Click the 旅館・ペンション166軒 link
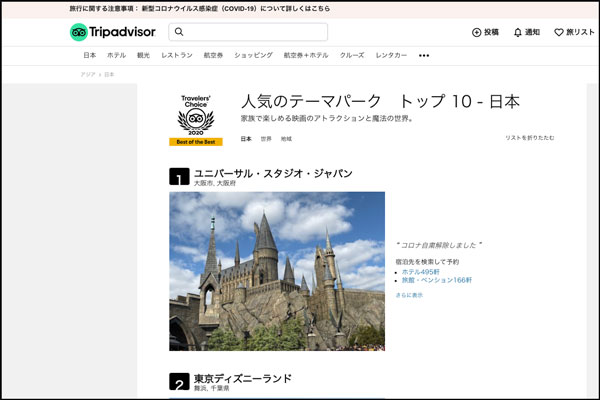Screen dimensions: 600x400 point(437,280)
